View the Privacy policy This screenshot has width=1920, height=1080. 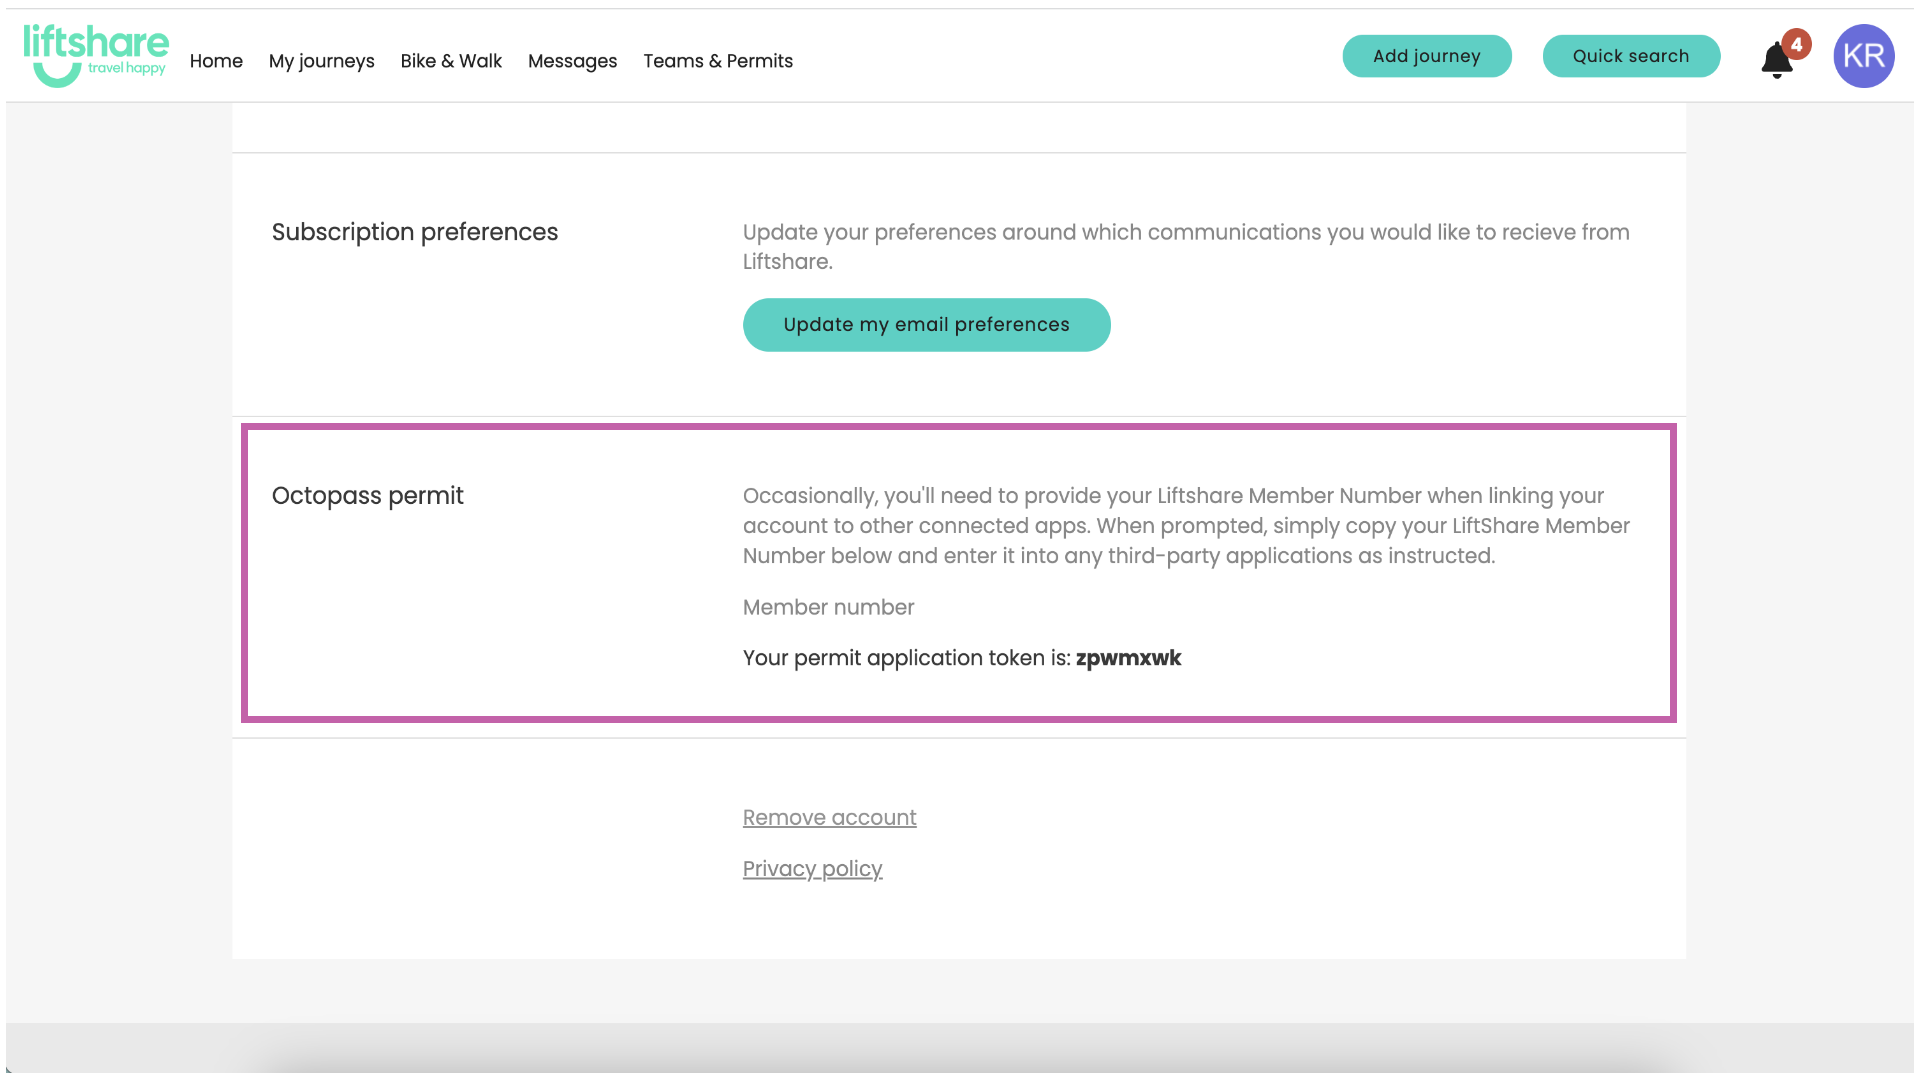[812, 868]
